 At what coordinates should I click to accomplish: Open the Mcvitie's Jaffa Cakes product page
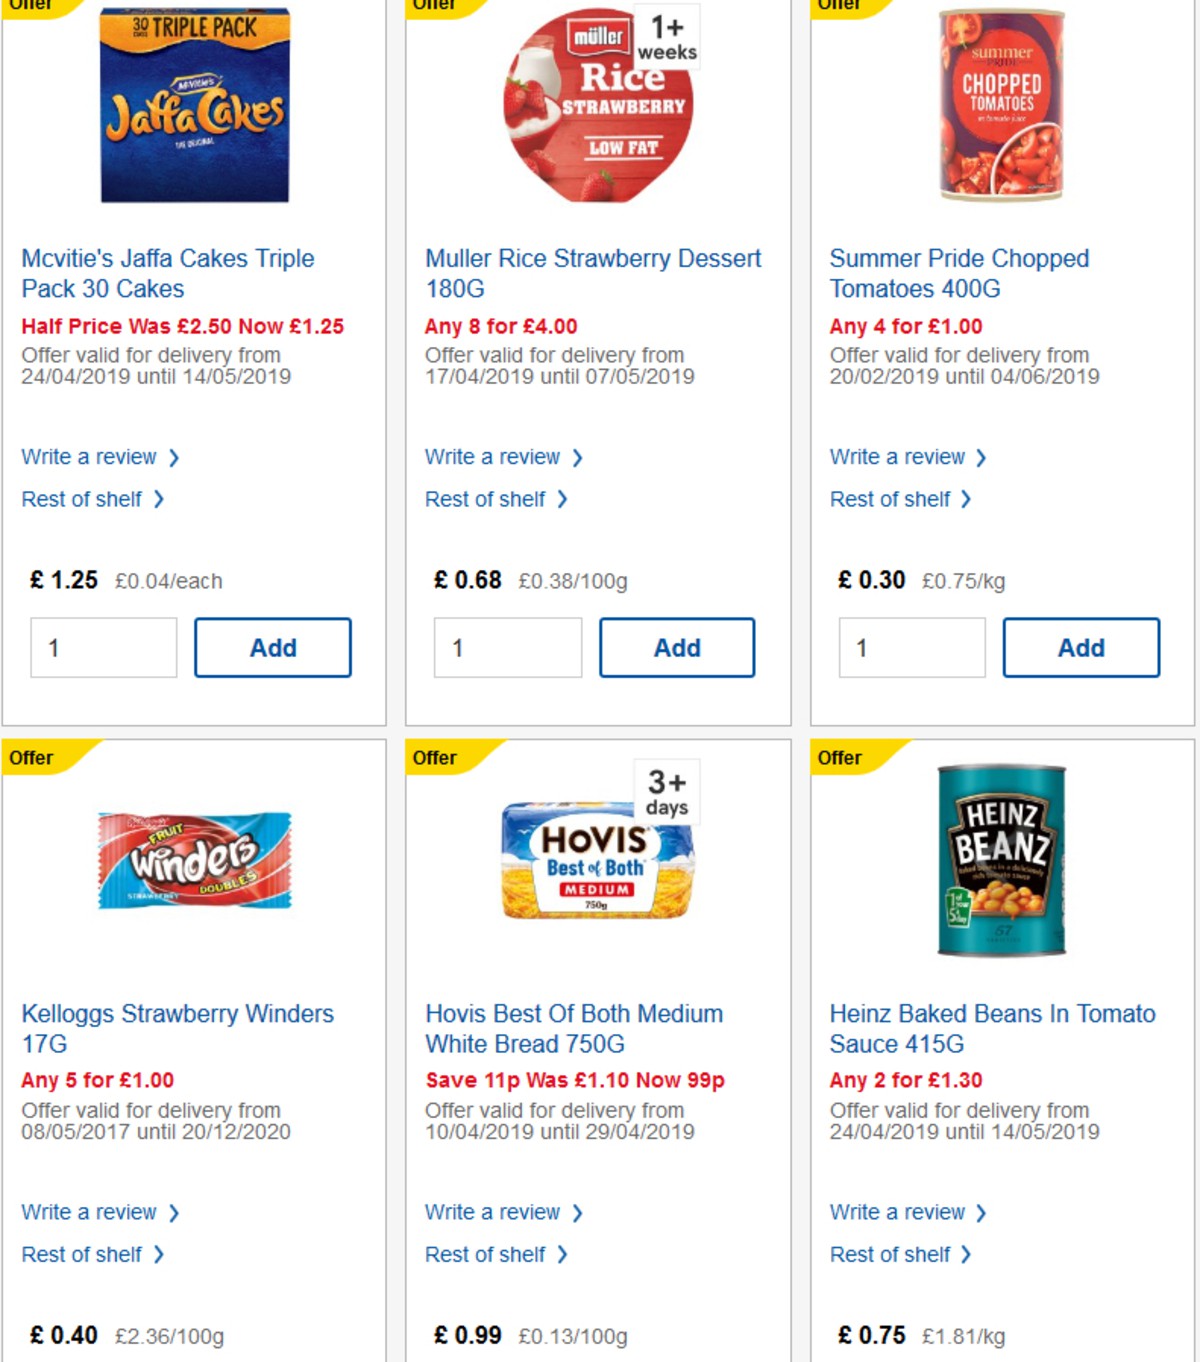coord(168,273)
